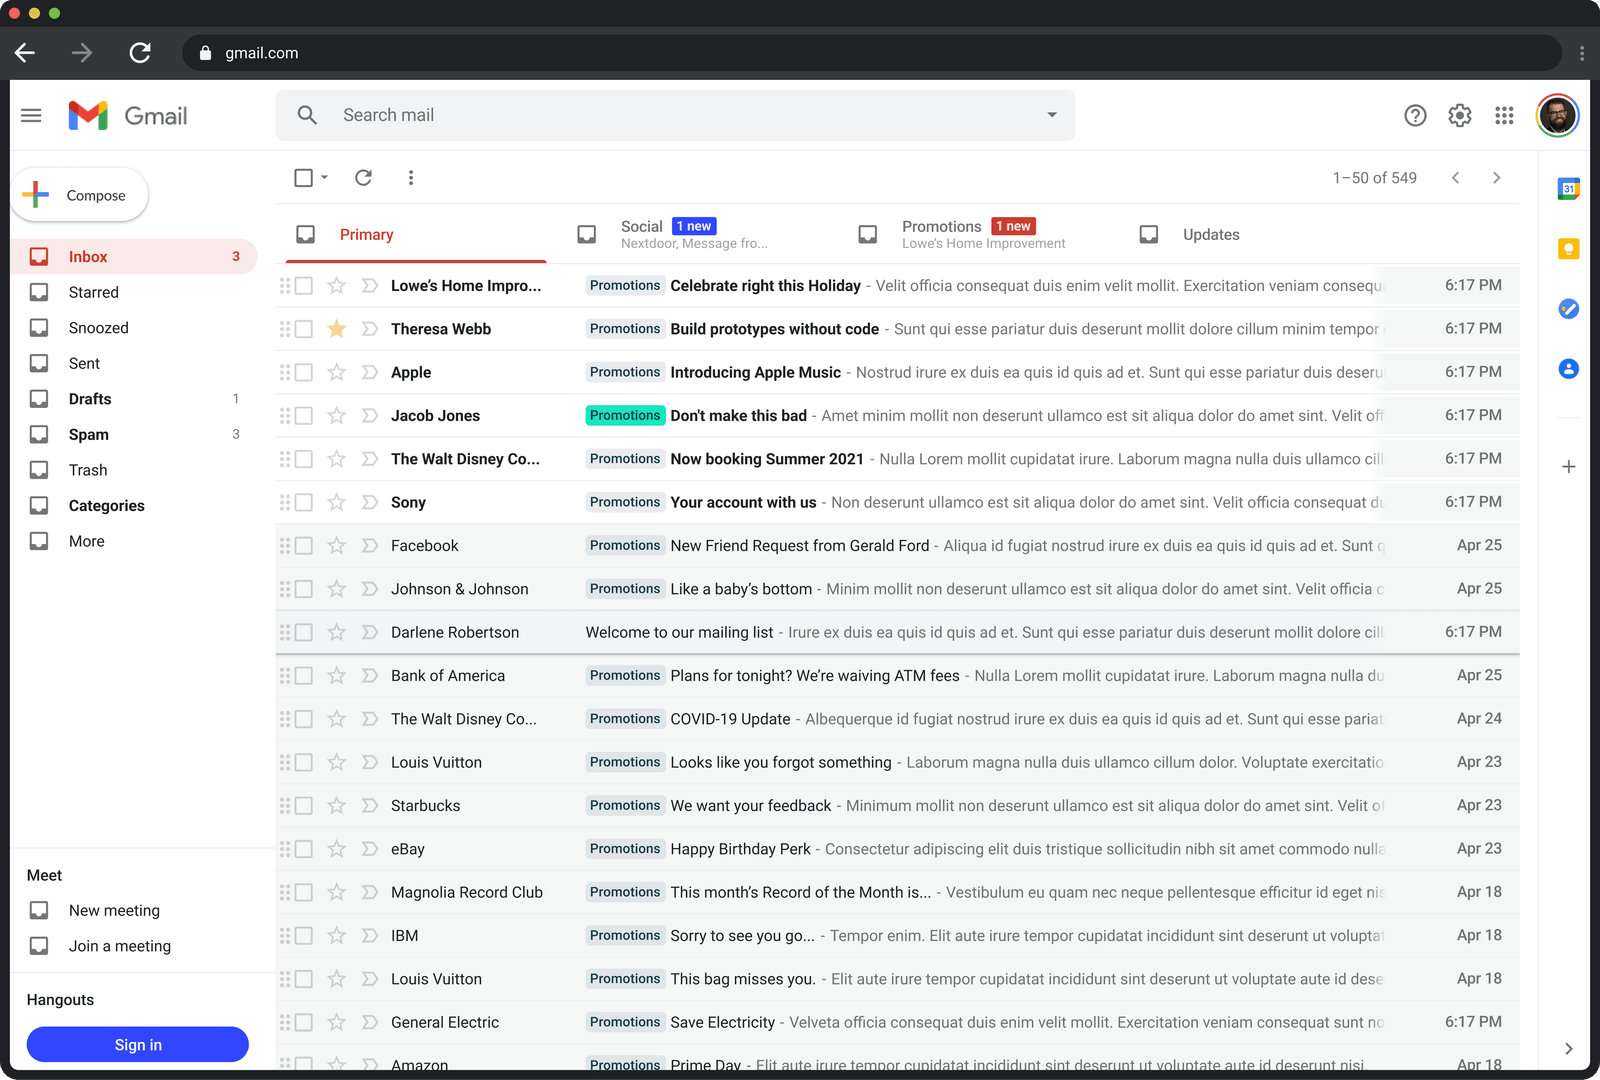Click the Help question mark icon
Viewport: 1600px width, 1080px height.
point(1415,116)
